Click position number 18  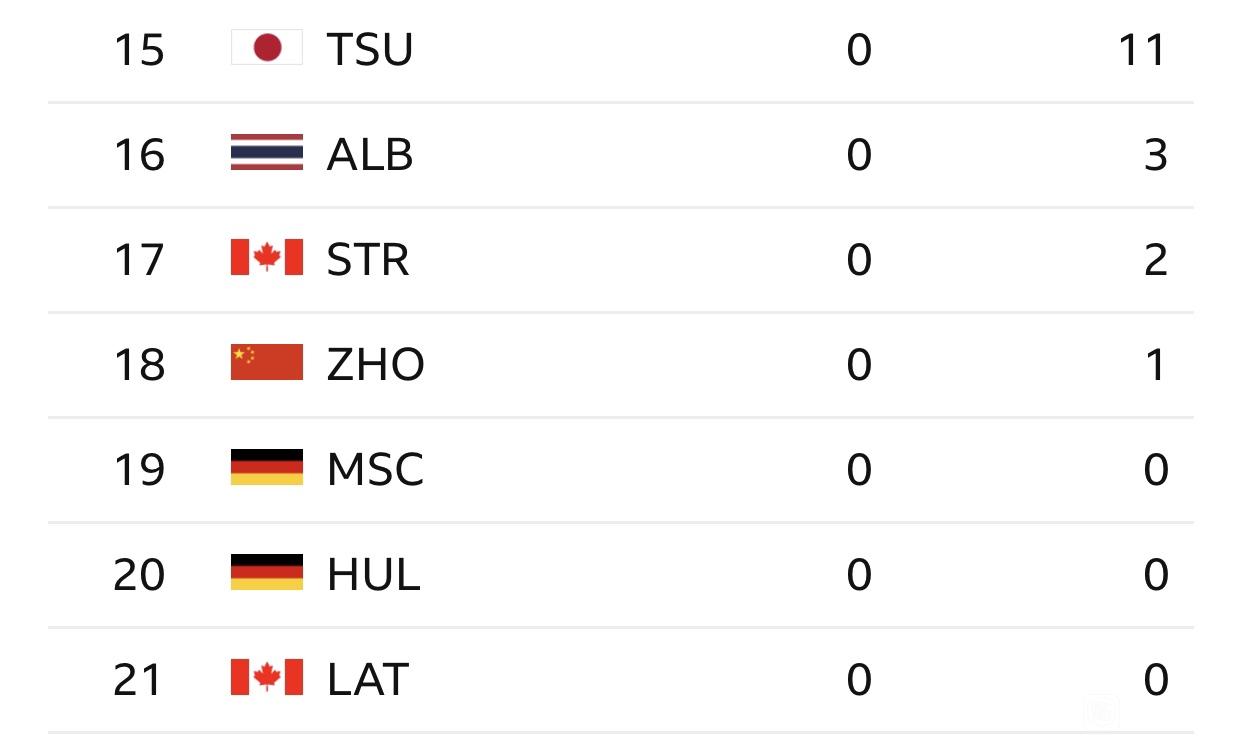pos(139,365)
